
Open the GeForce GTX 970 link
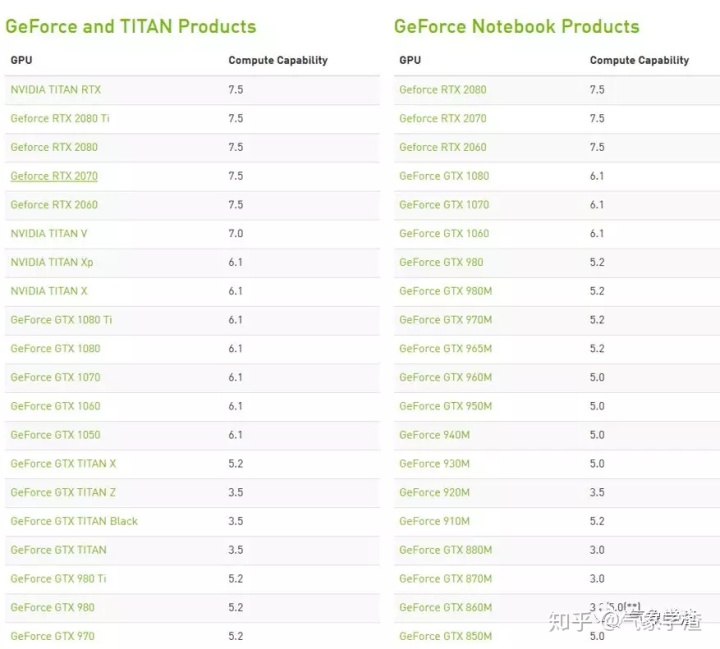52,637
